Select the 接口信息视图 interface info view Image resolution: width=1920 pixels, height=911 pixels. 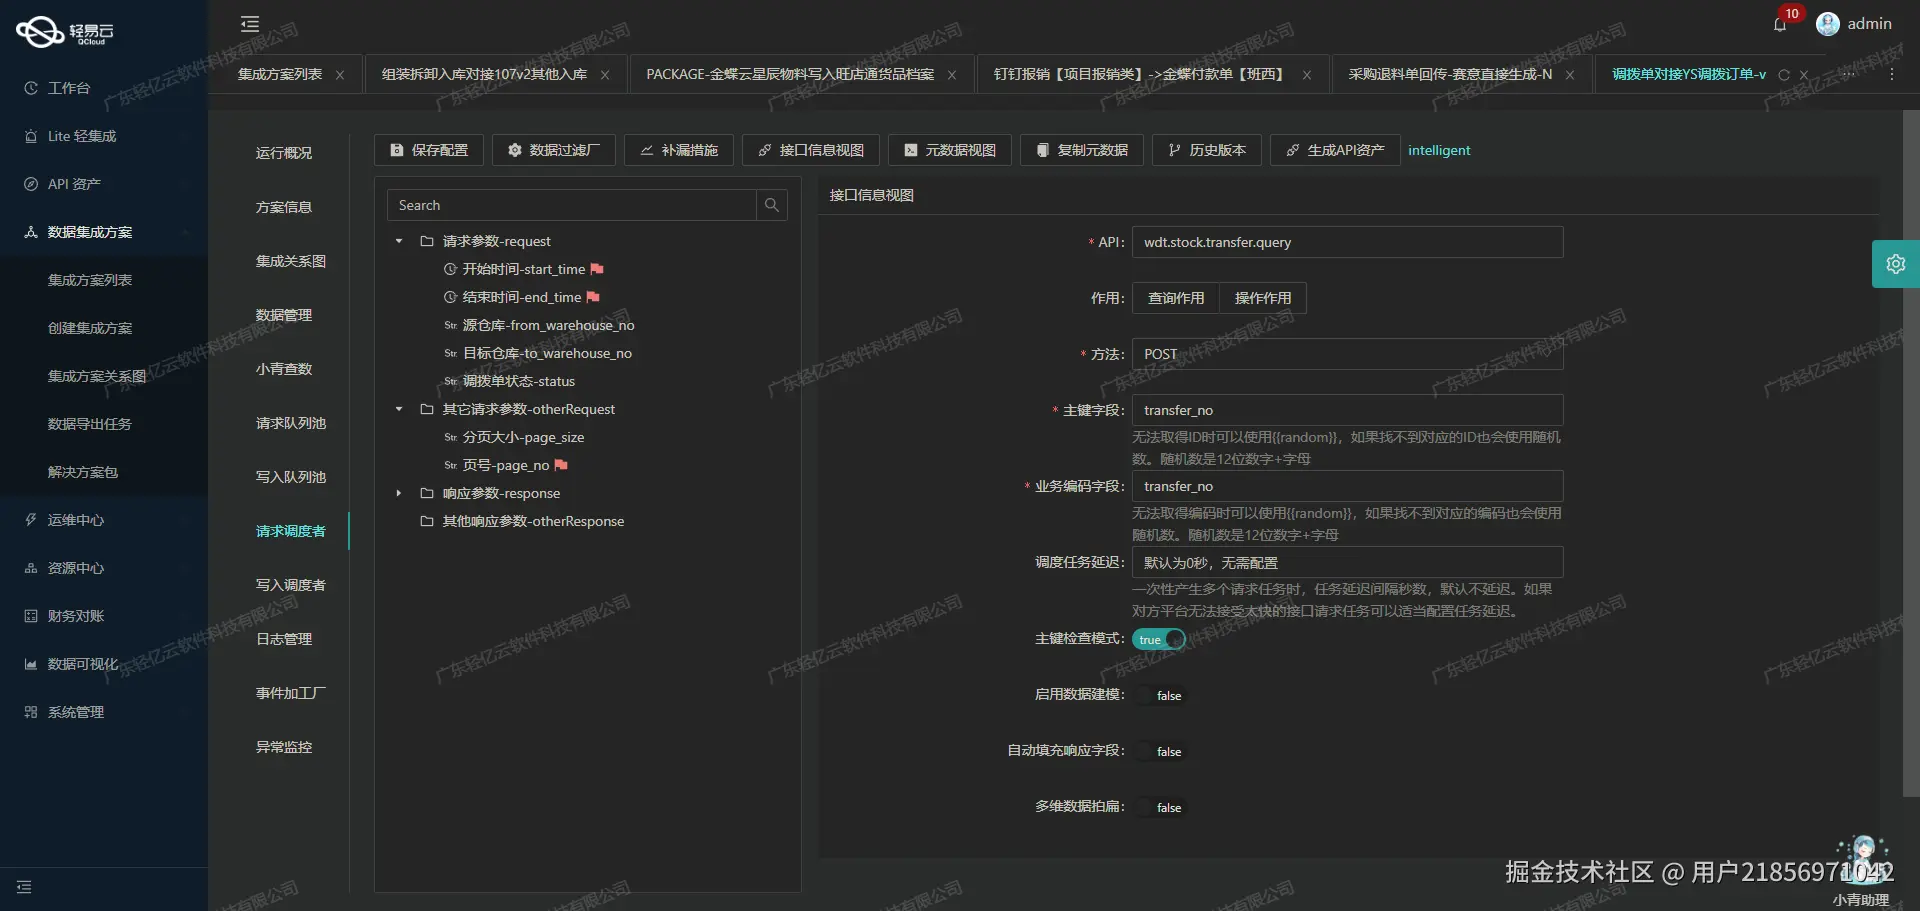click(x=810, y=150)
